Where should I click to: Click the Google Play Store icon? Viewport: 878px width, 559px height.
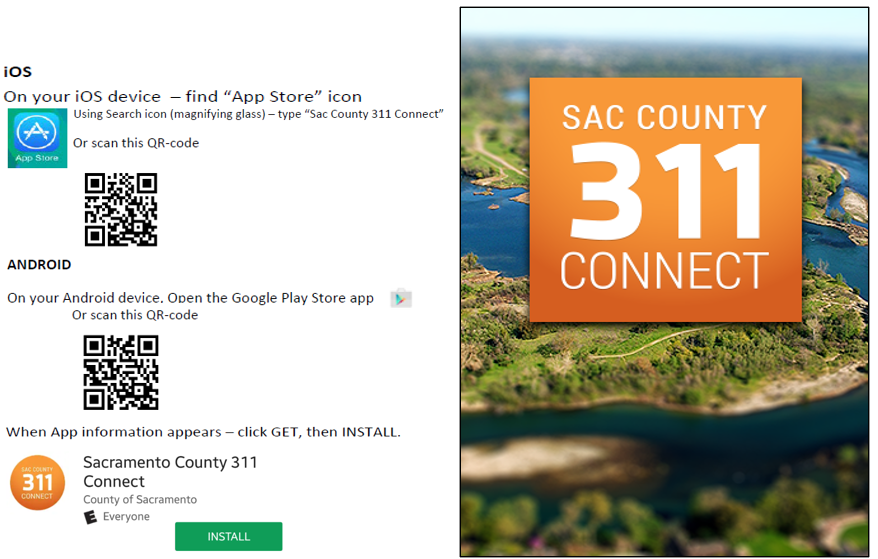(401, 298)
